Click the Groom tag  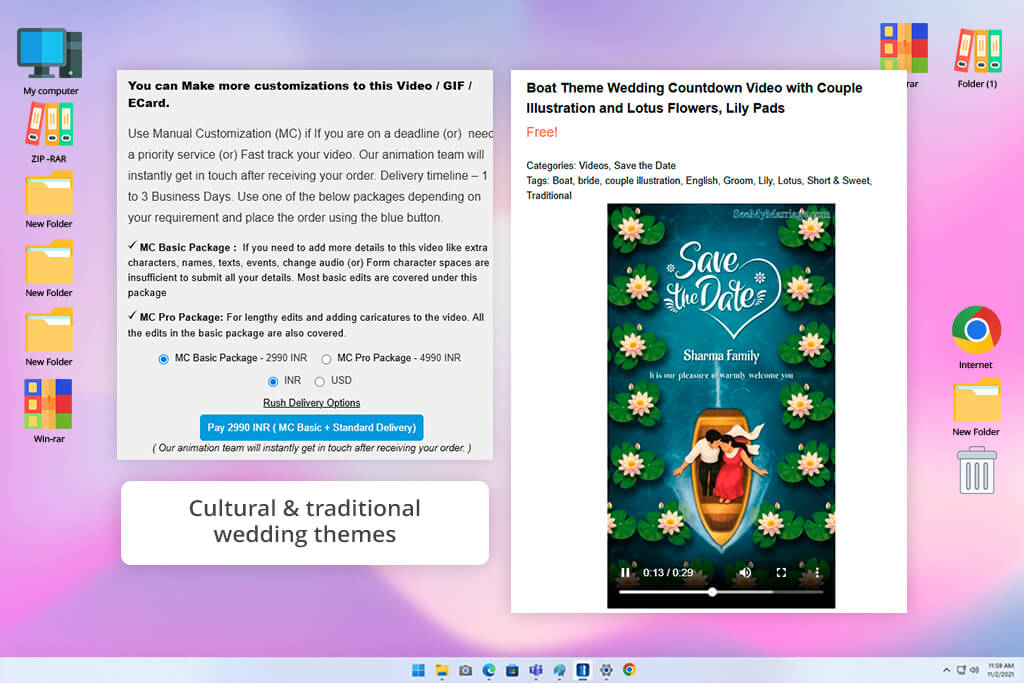737,181
